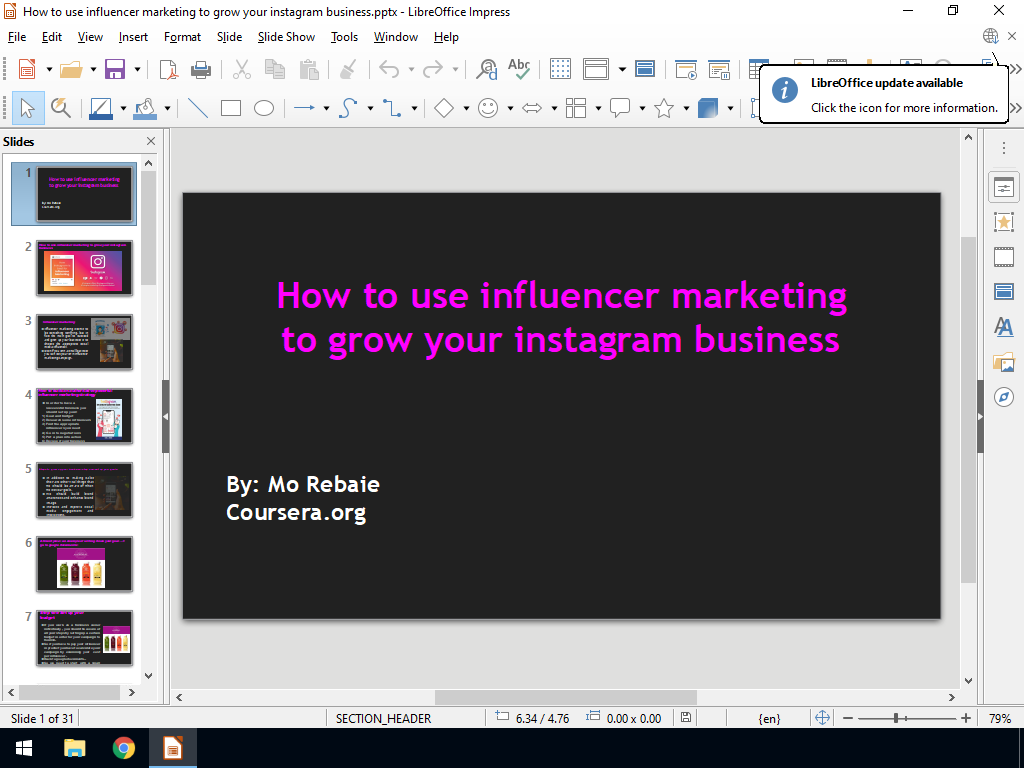Image resolution: width=1024 pixels, height=768 pixels.
Task: Open sidebar Animation panel star icon
Action: click(x=1003, y=222)
